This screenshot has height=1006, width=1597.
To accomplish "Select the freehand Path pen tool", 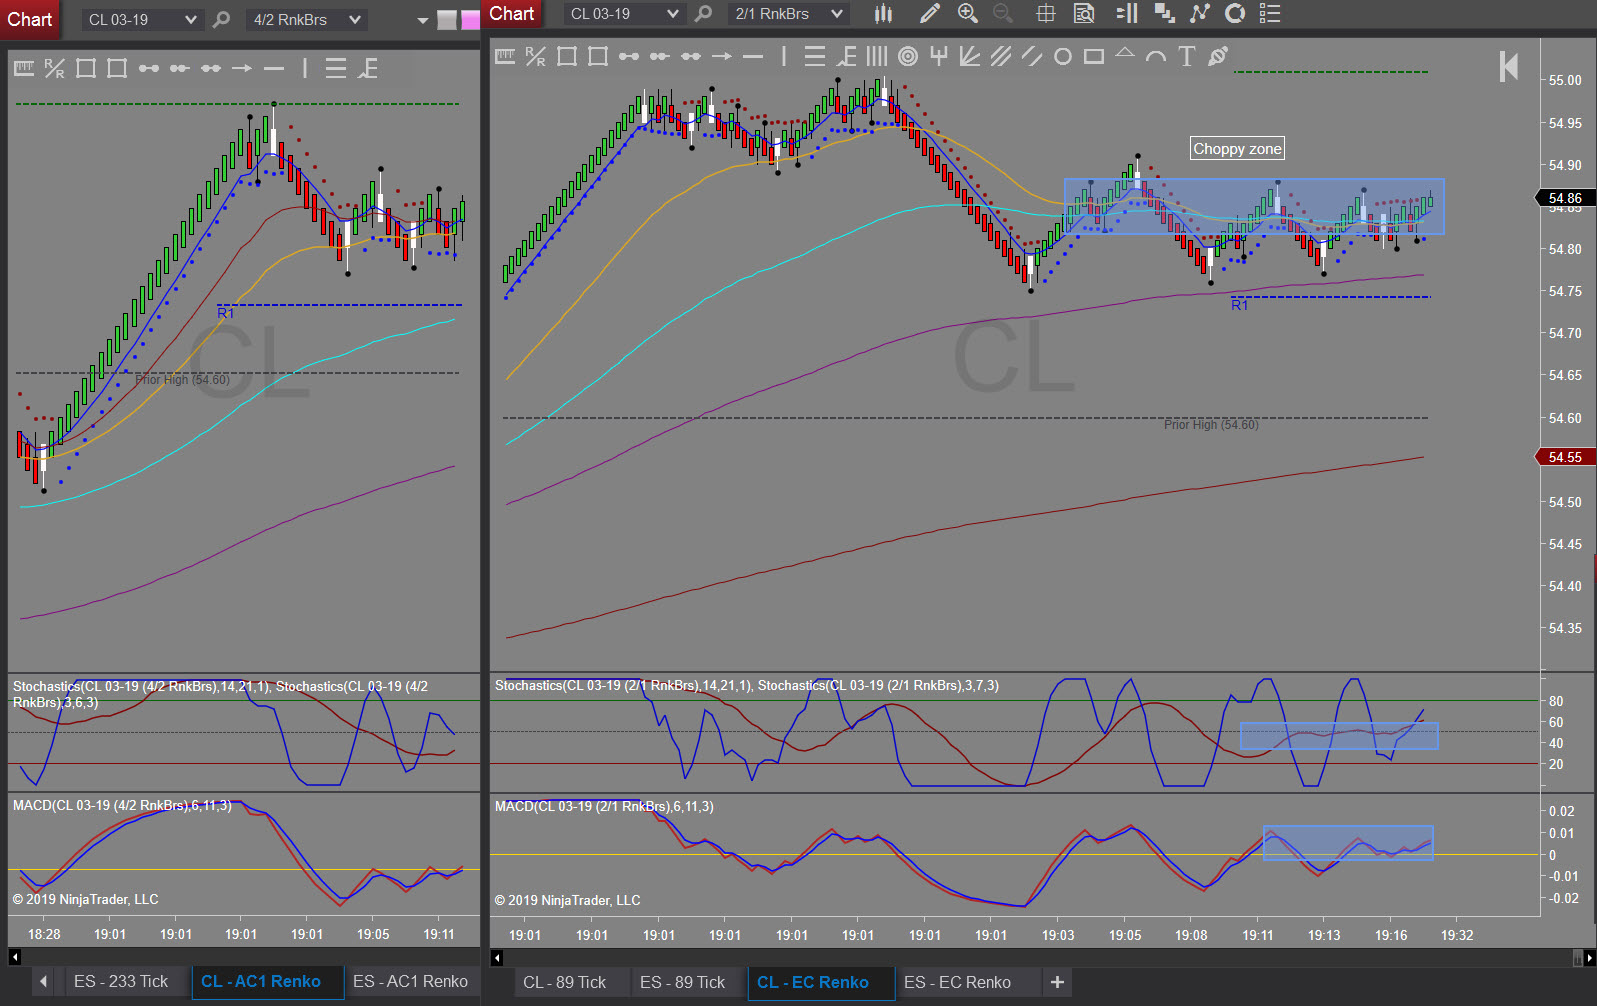I will pyautogui.click(x=1218, y=56).
